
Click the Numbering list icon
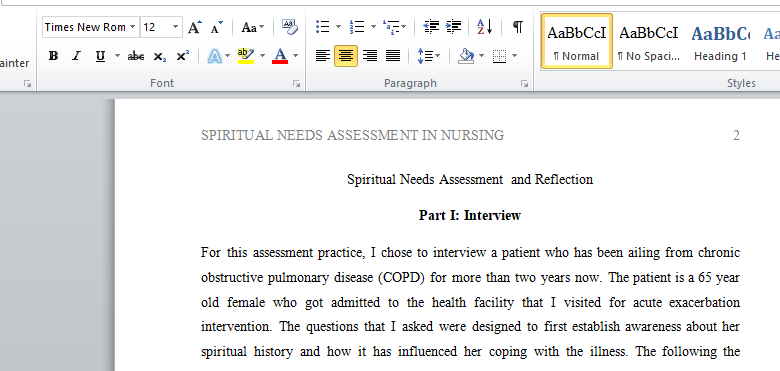click(x=357, y=27)
